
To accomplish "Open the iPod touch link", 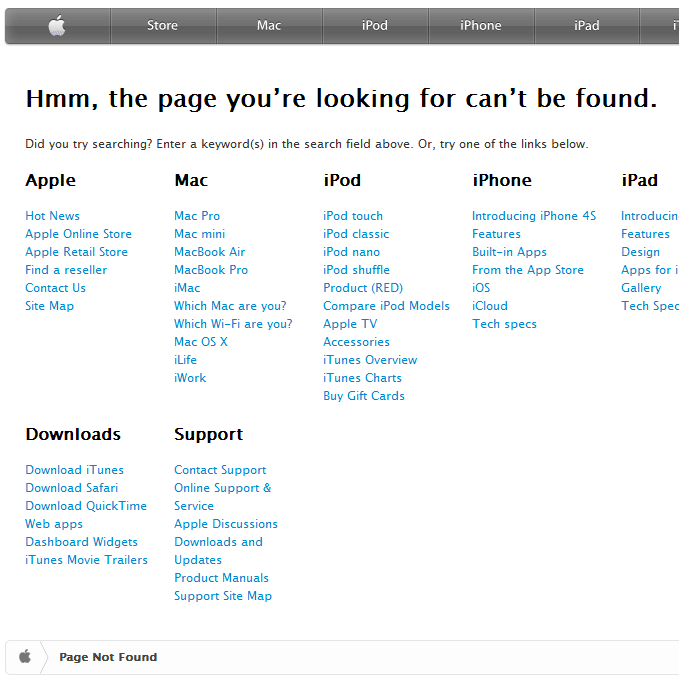I will click(353, 216).
